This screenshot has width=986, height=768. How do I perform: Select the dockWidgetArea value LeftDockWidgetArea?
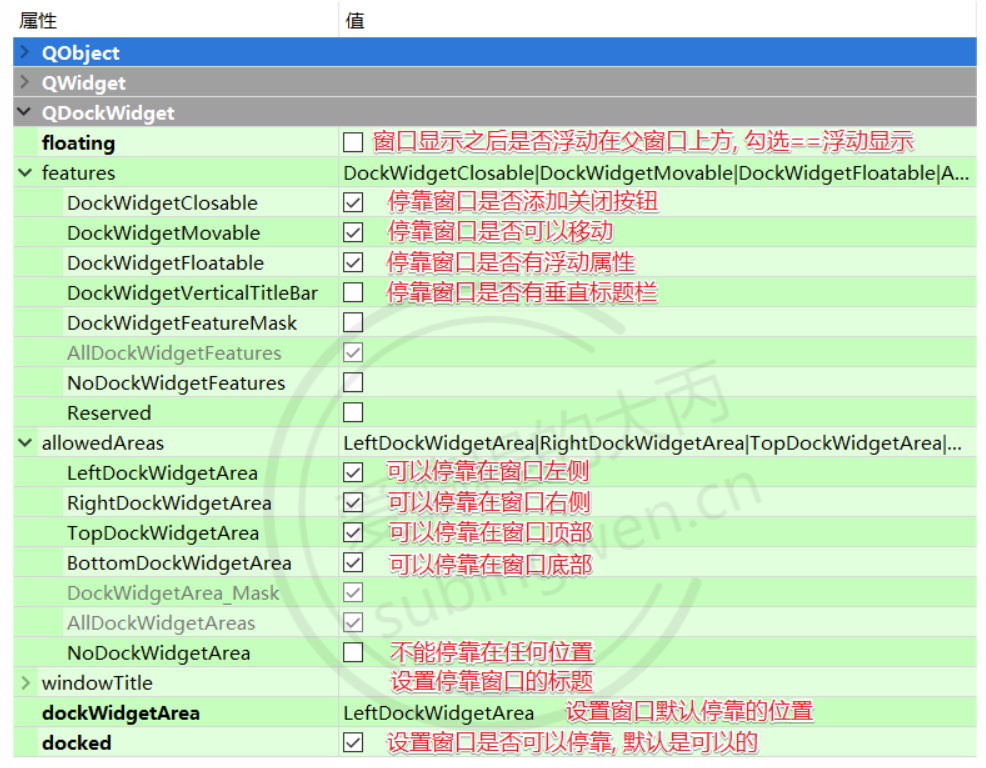438,713
